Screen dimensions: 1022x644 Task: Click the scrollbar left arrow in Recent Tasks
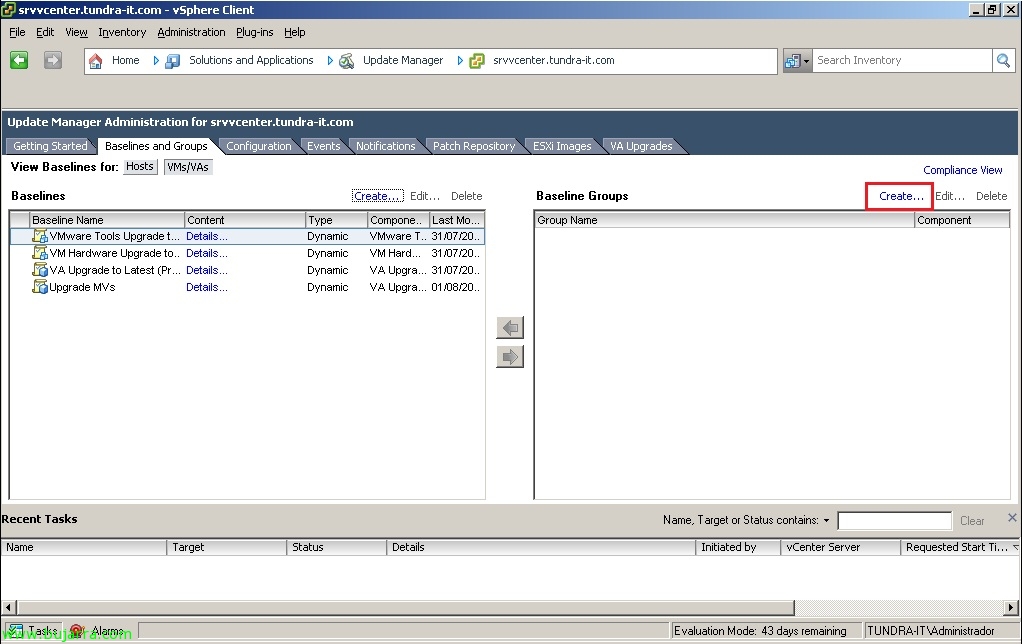(x=8, y=607)
